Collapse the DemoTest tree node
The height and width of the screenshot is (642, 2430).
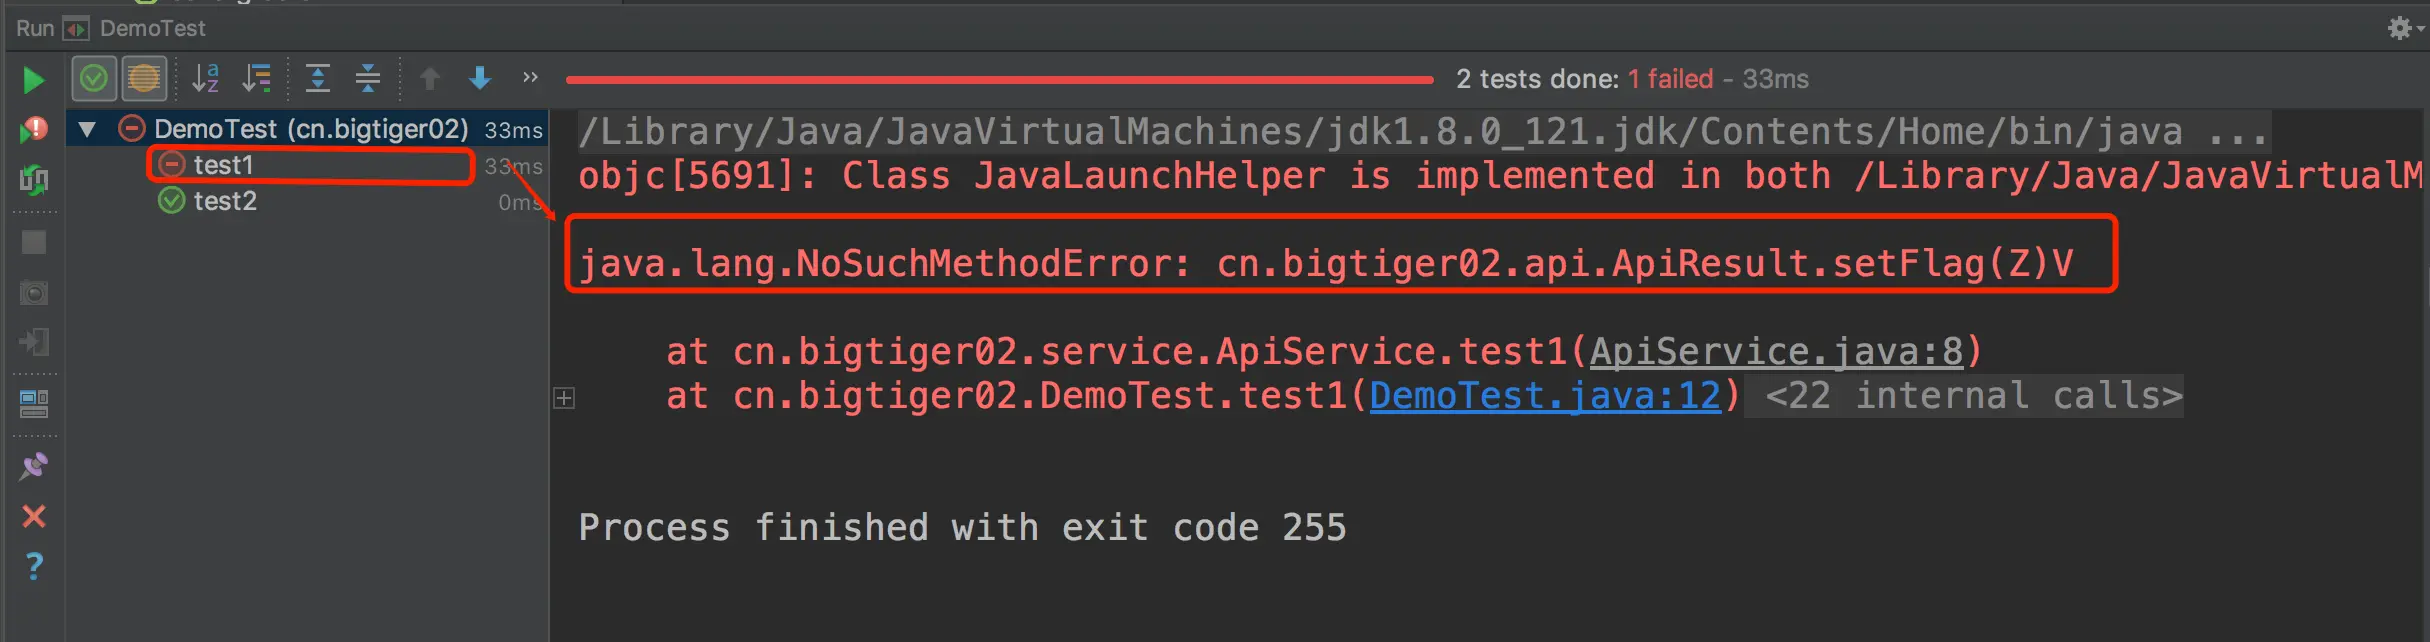(88, 129)
